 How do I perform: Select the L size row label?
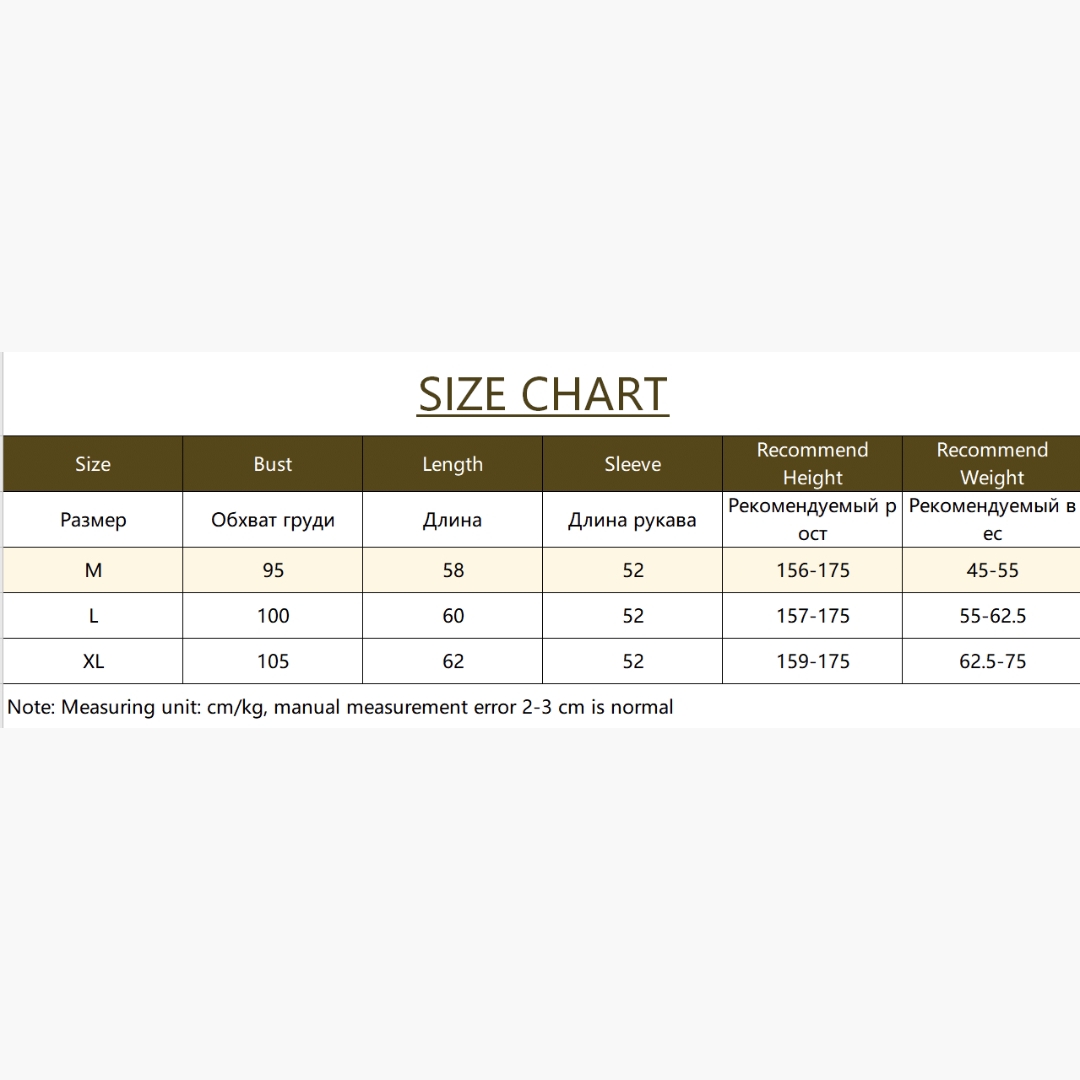[x=93, y=616]
